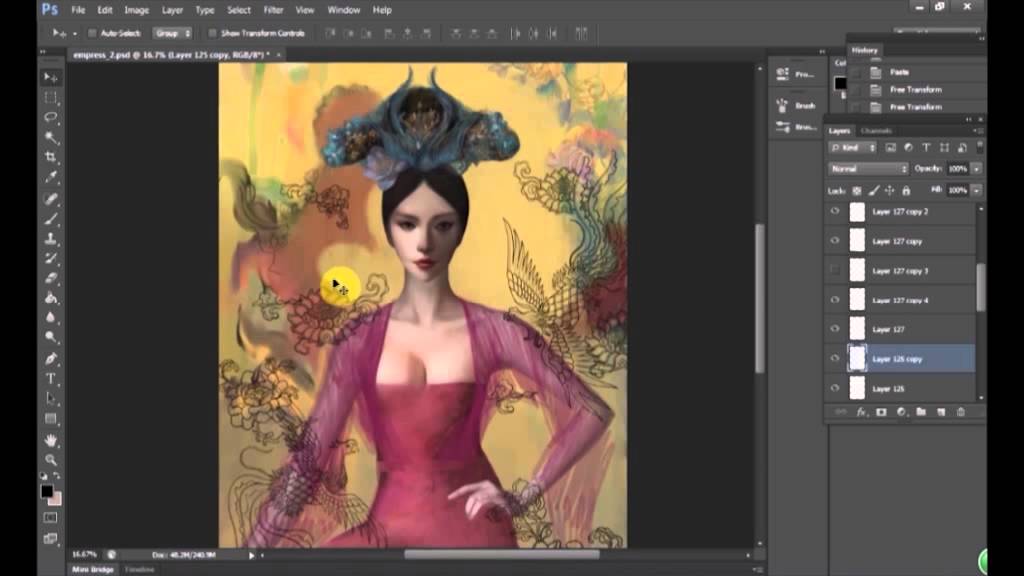
Task: Change screen mode icon
Action: (x=50, y=539)
